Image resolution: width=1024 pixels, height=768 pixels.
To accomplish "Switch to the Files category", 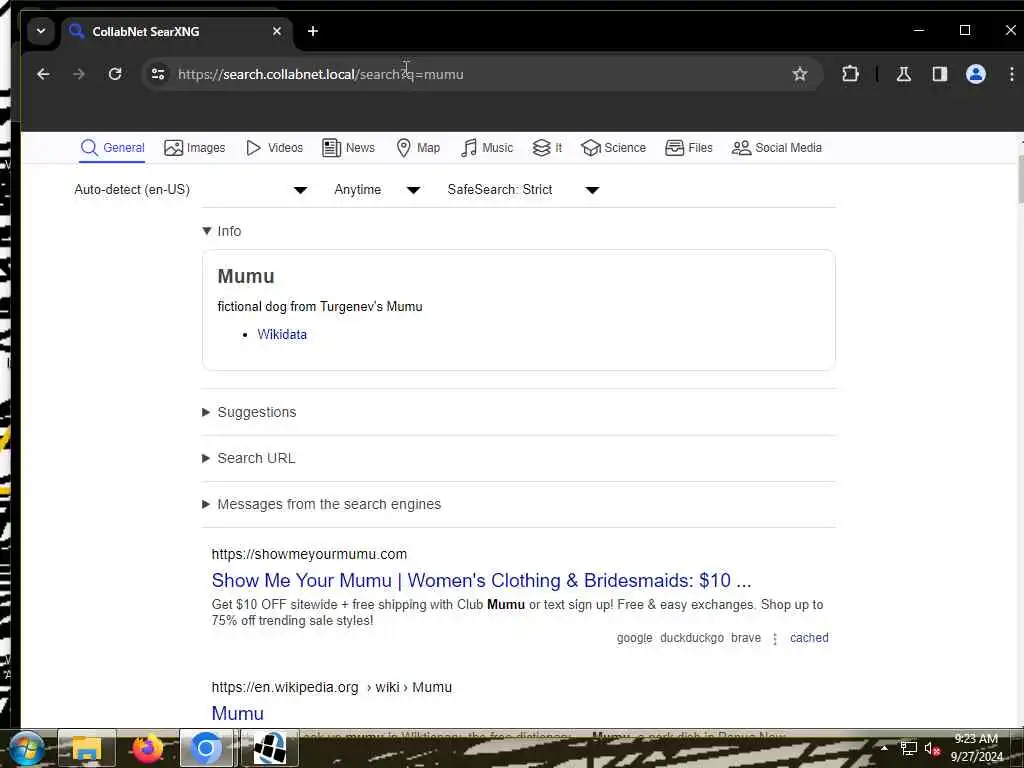I will (x=688, y=148).
